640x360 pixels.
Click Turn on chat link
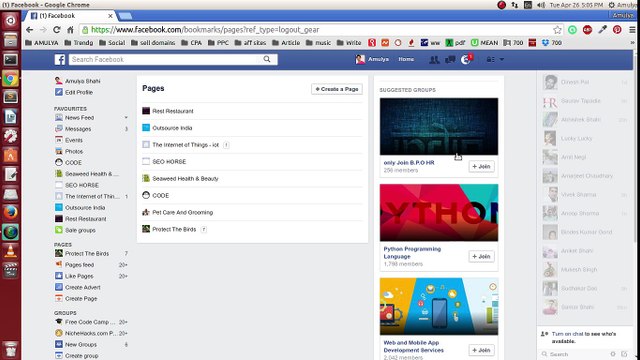(567, 334)
